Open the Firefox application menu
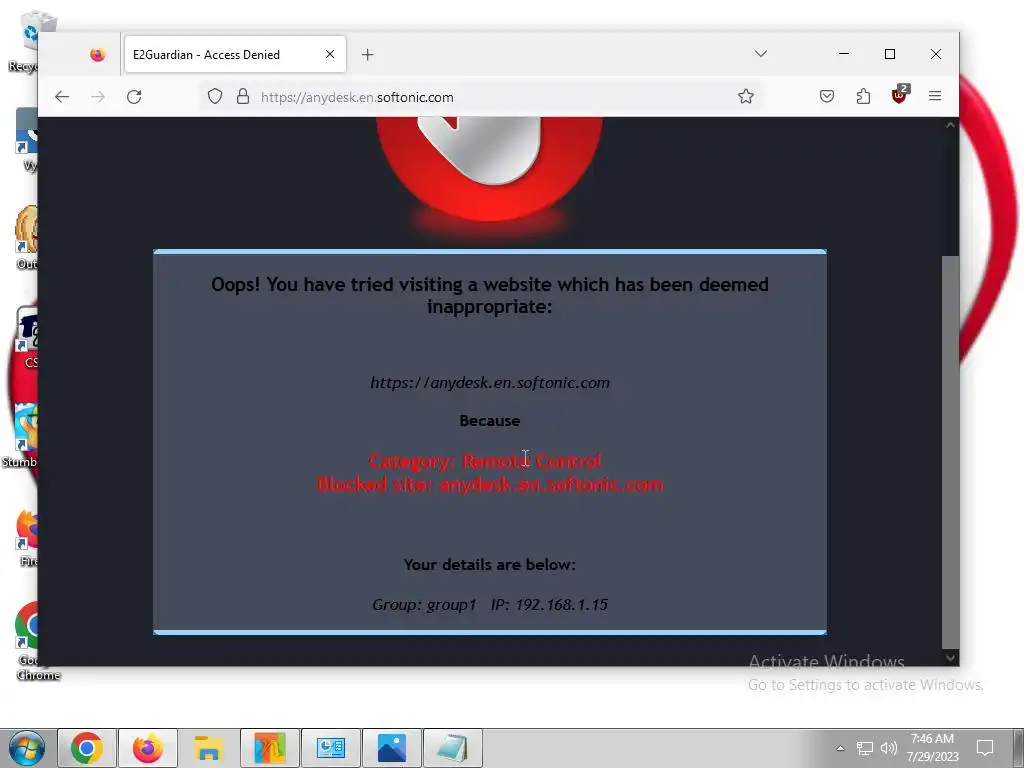The width and height of the screenshot is (1024, 768). pyautogui.click(x=935, y=97)
